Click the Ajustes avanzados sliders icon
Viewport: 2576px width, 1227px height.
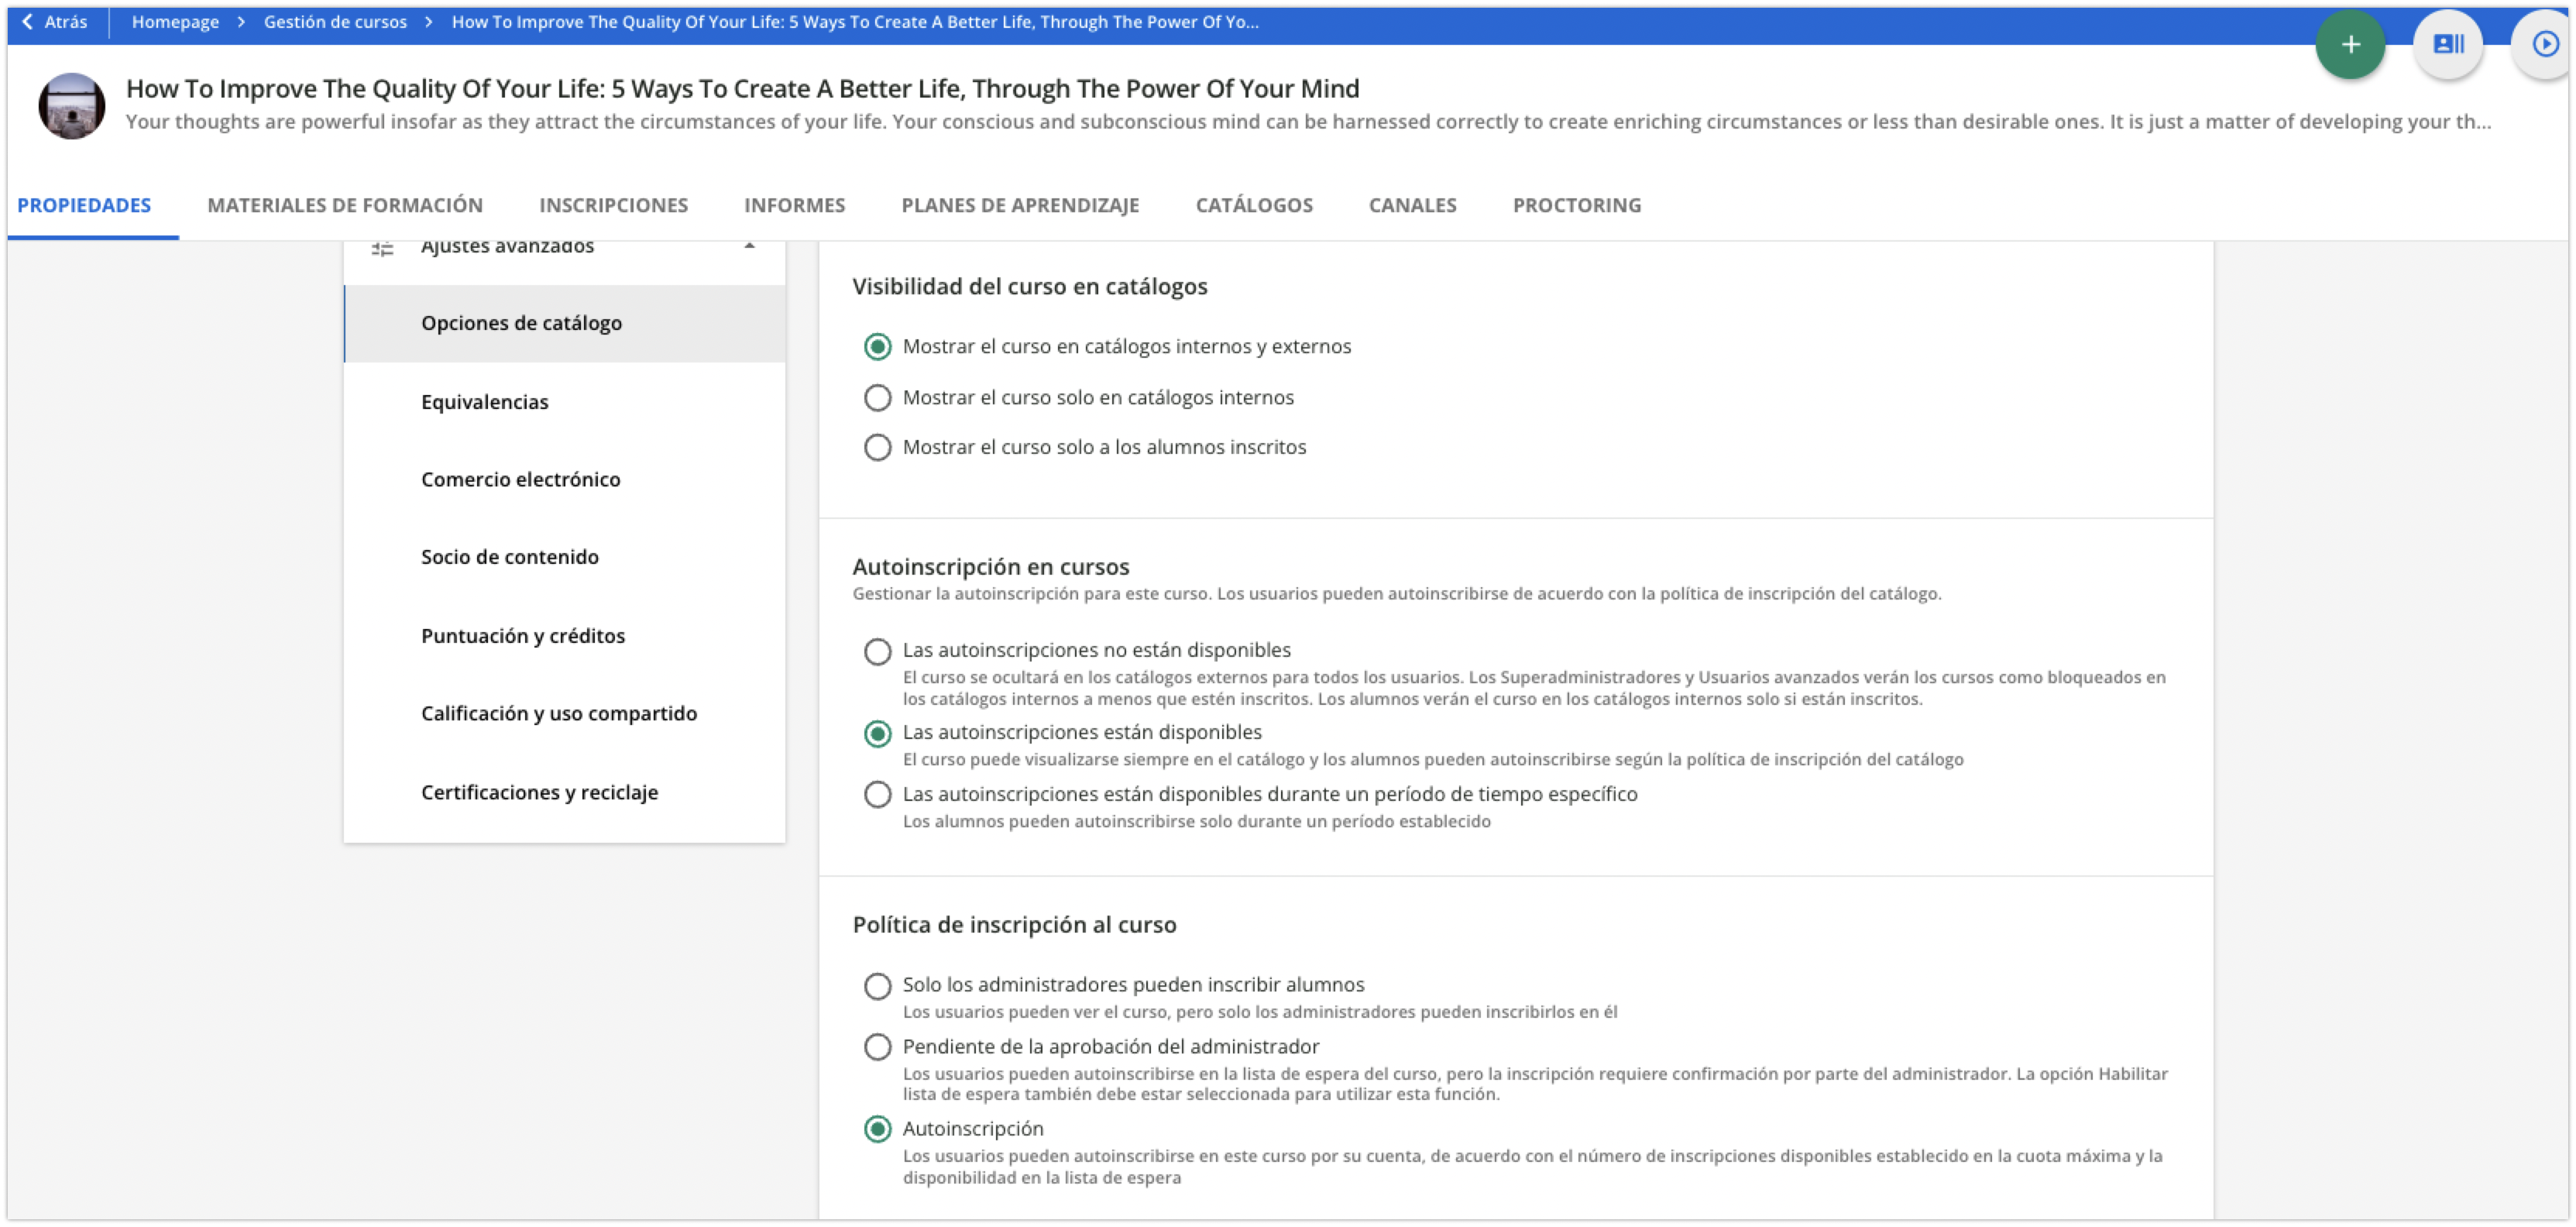tap(382, 248)
